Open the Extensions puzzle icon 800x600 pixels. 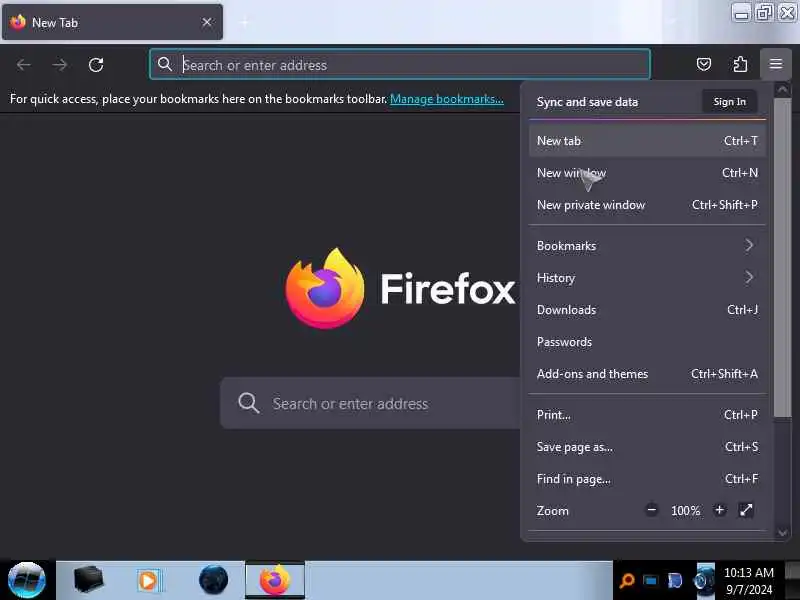click(740, 64)
